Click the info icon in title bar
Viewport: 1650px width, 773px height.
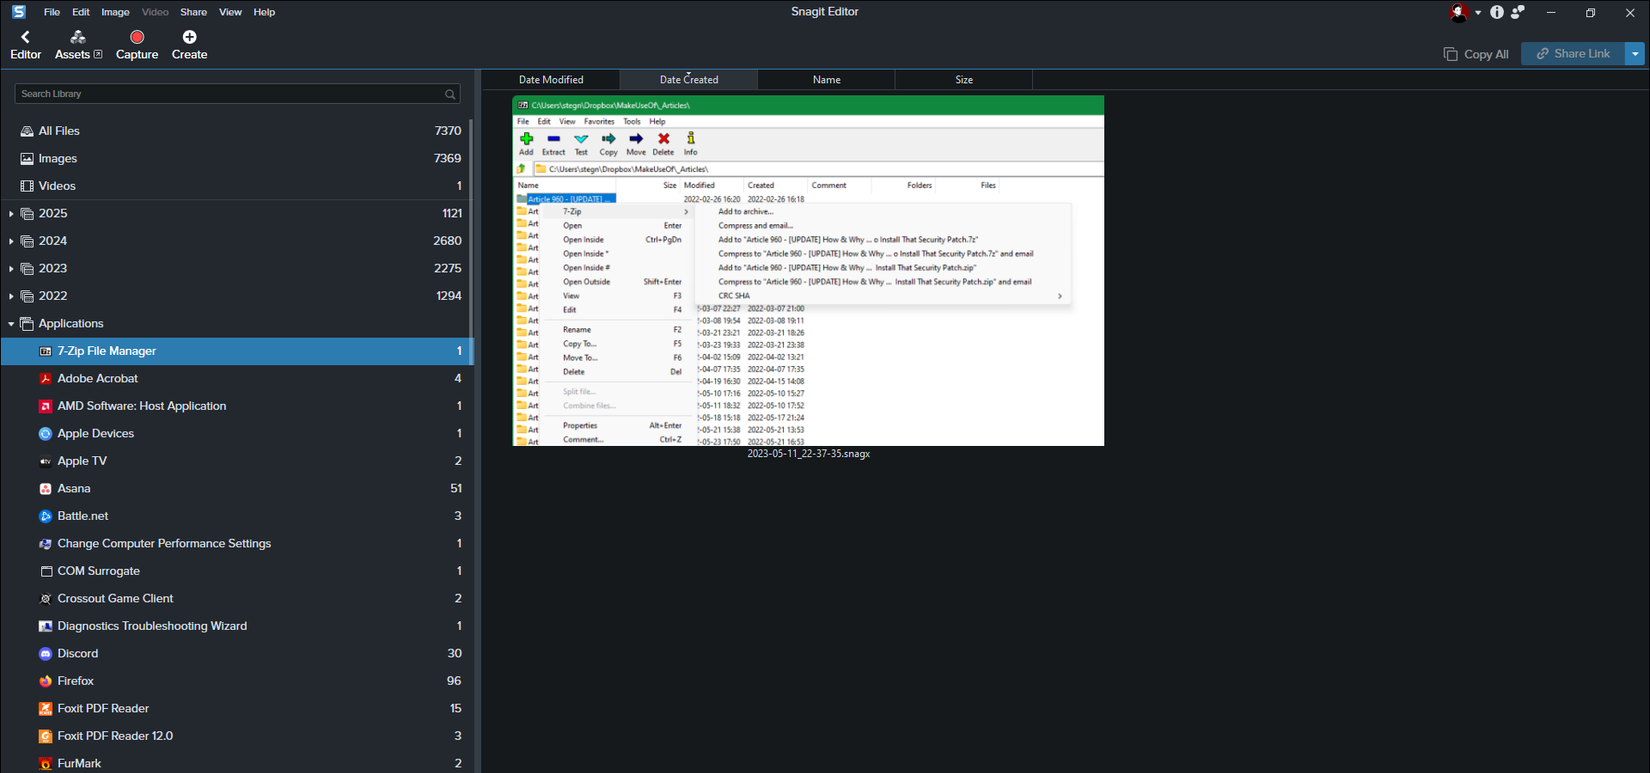pyautogui.click(x=1497, y=12)
